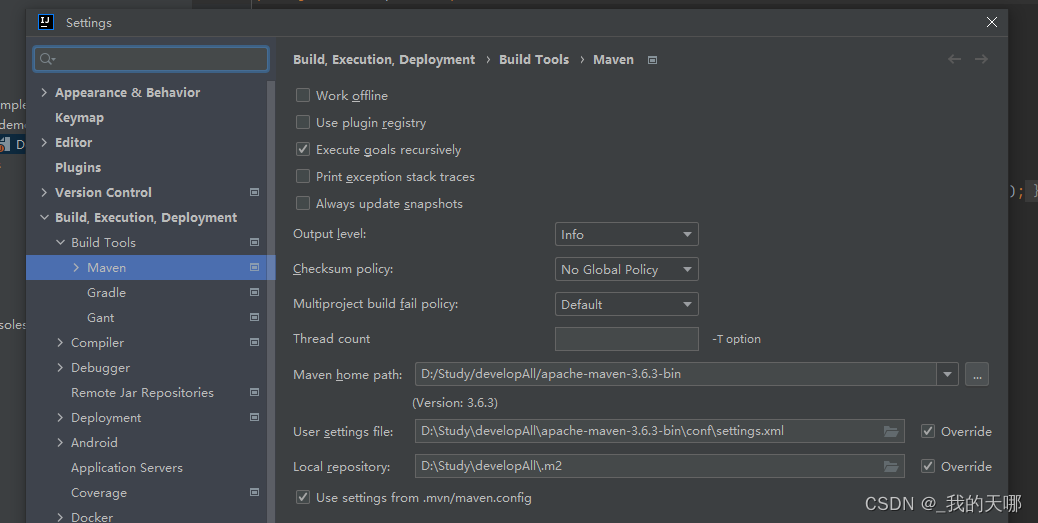Image resolution: width=1038 pixels, height=523 pixels.
Task: Open Application Servers settings page
Action: point(127,467)
